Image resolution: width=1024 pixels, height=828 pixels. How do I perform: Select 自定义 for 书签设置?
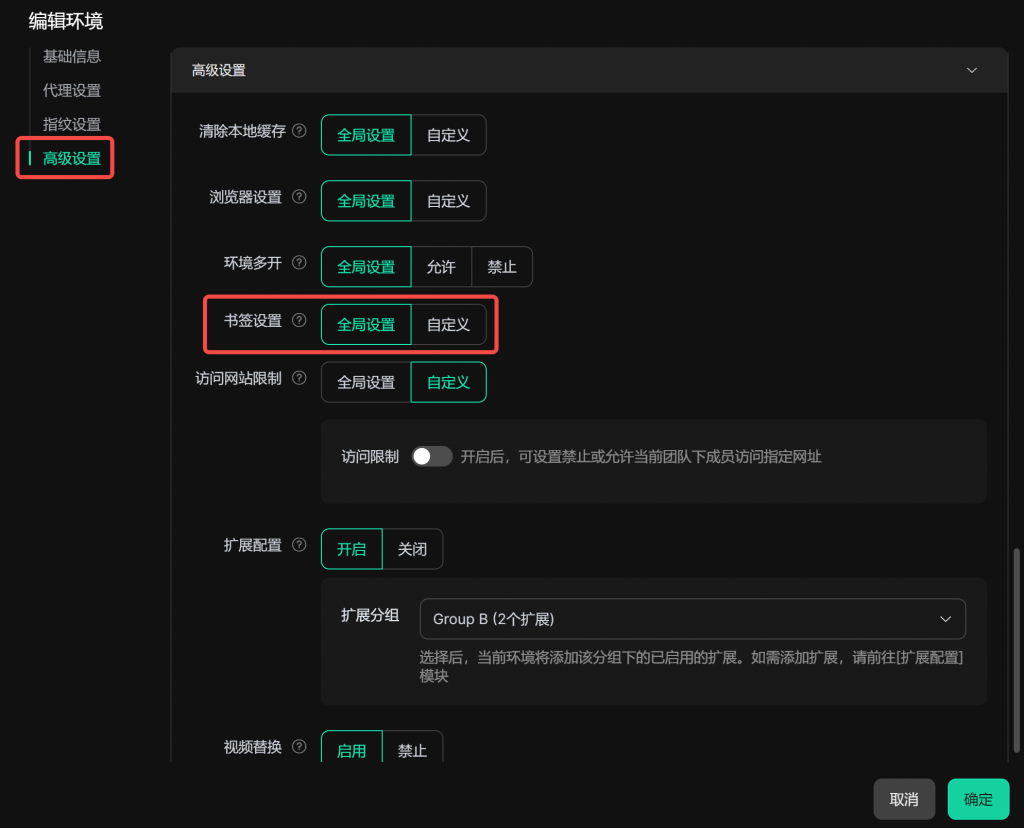pos(448,325)
